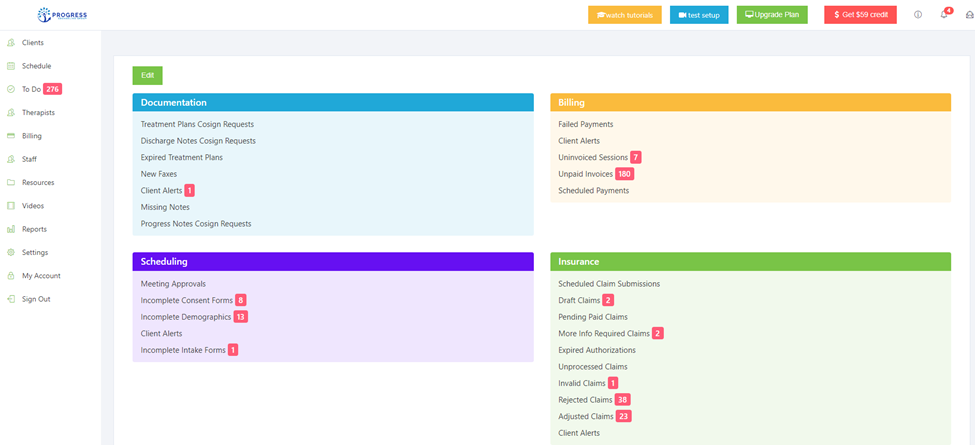Open Unpaid Invoices link under Billing
Image resolution: width=975 pixels, height=445 pixels.
[585, 174]
